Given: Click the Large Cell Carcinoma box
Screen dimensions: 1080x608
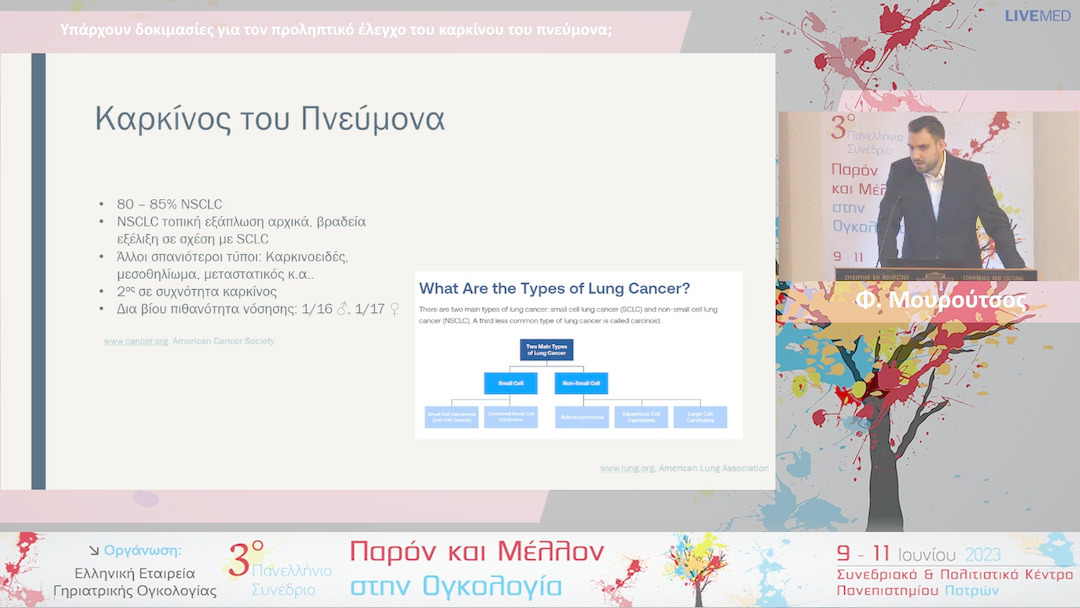Looking at the screenshot, I should (x=700, y=417).
